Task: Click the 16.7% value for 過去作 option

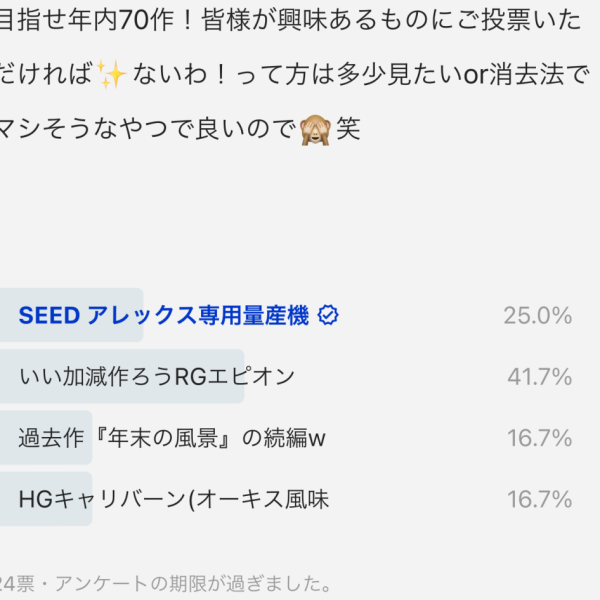Action: [x=537, y=438]
